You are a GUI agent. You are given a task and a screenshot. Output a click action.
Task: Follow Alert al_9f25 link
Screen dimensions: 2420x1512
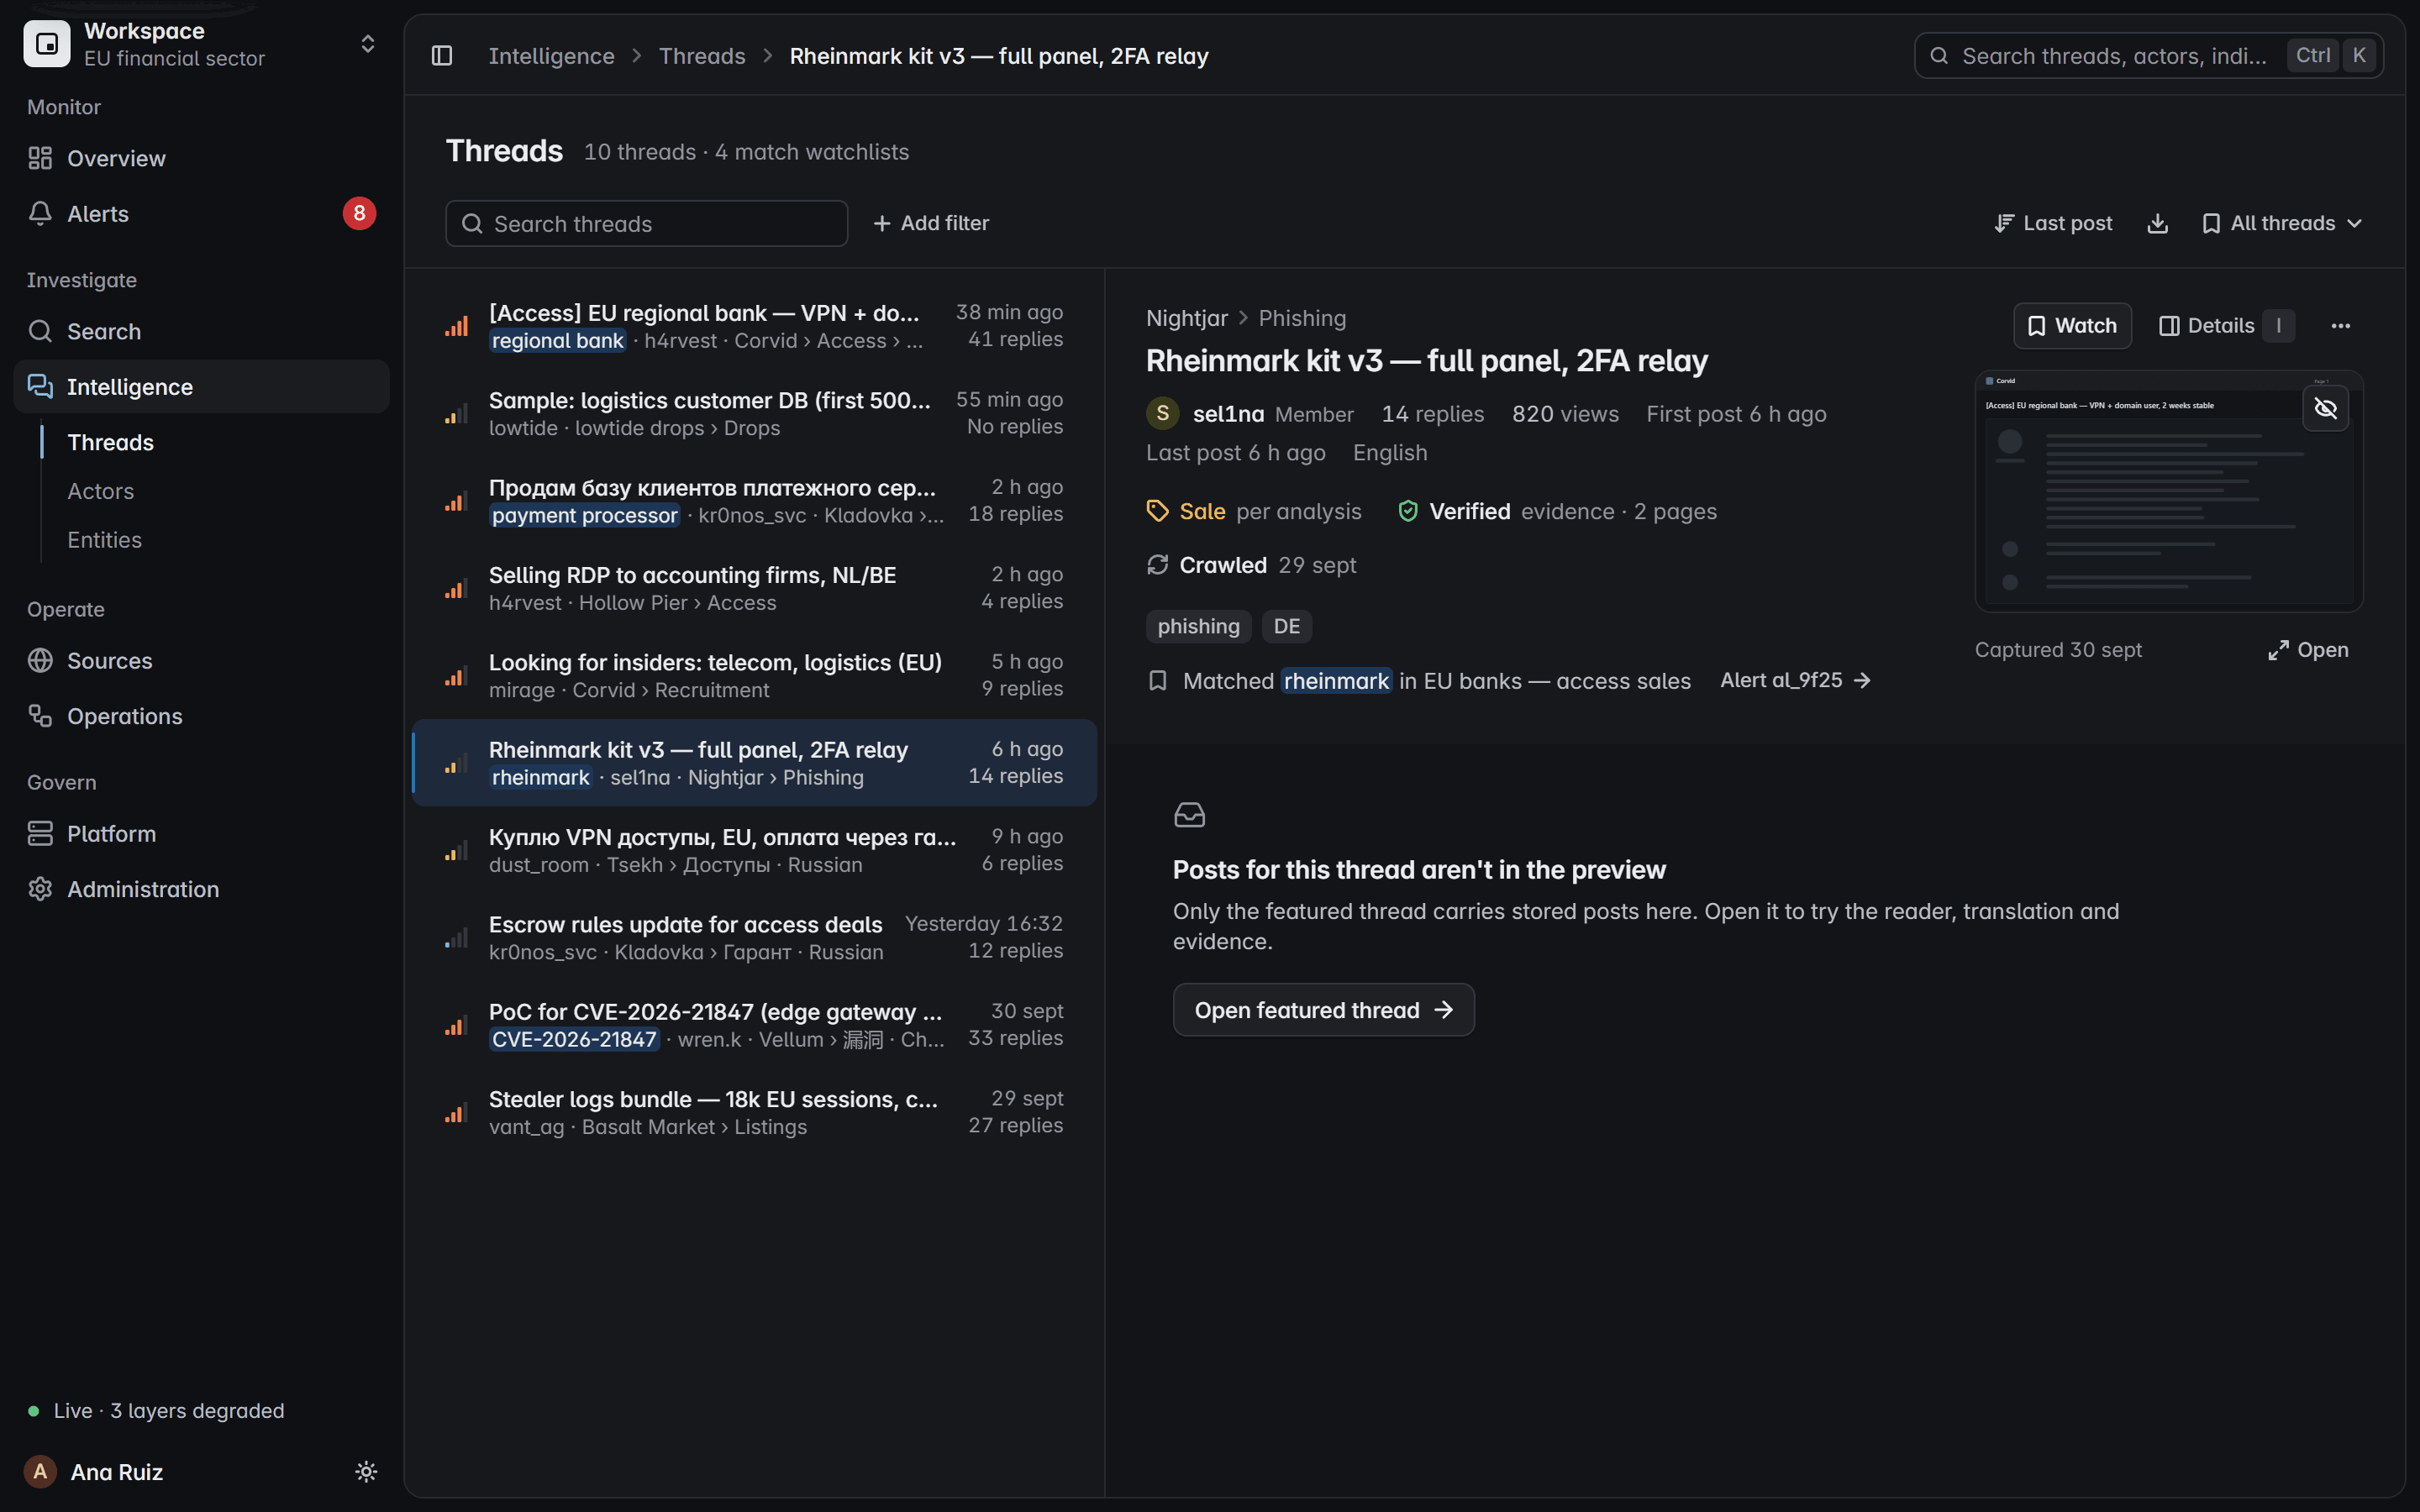coord(1795,680)
